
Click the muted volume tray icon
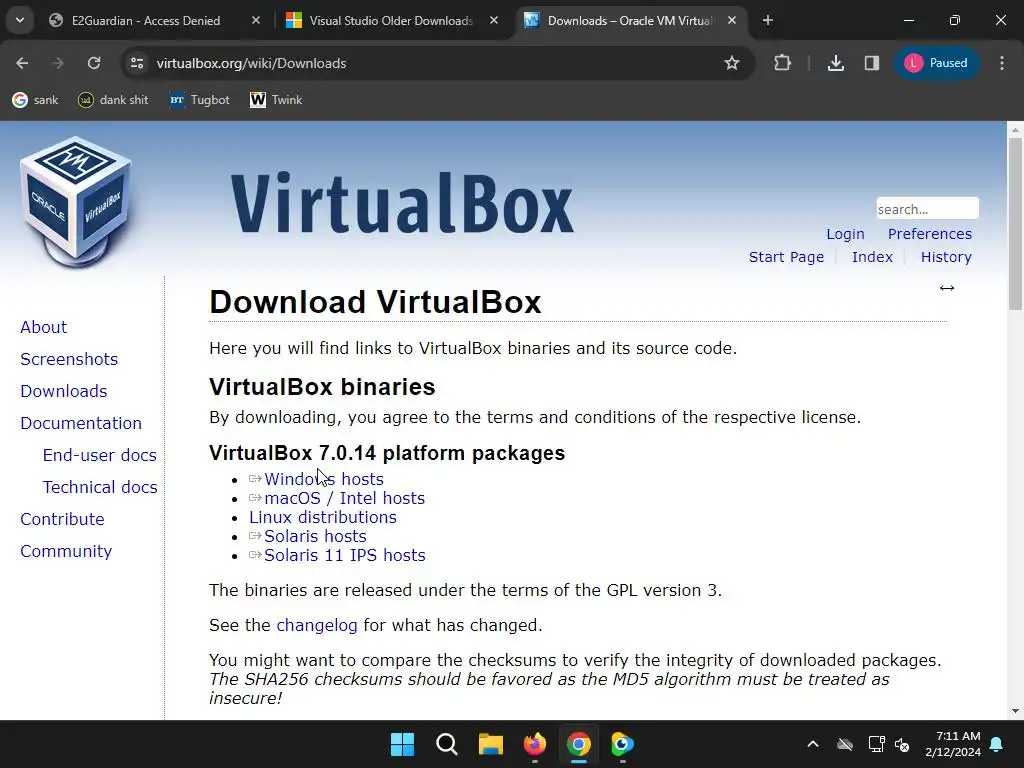coord(903,744)
